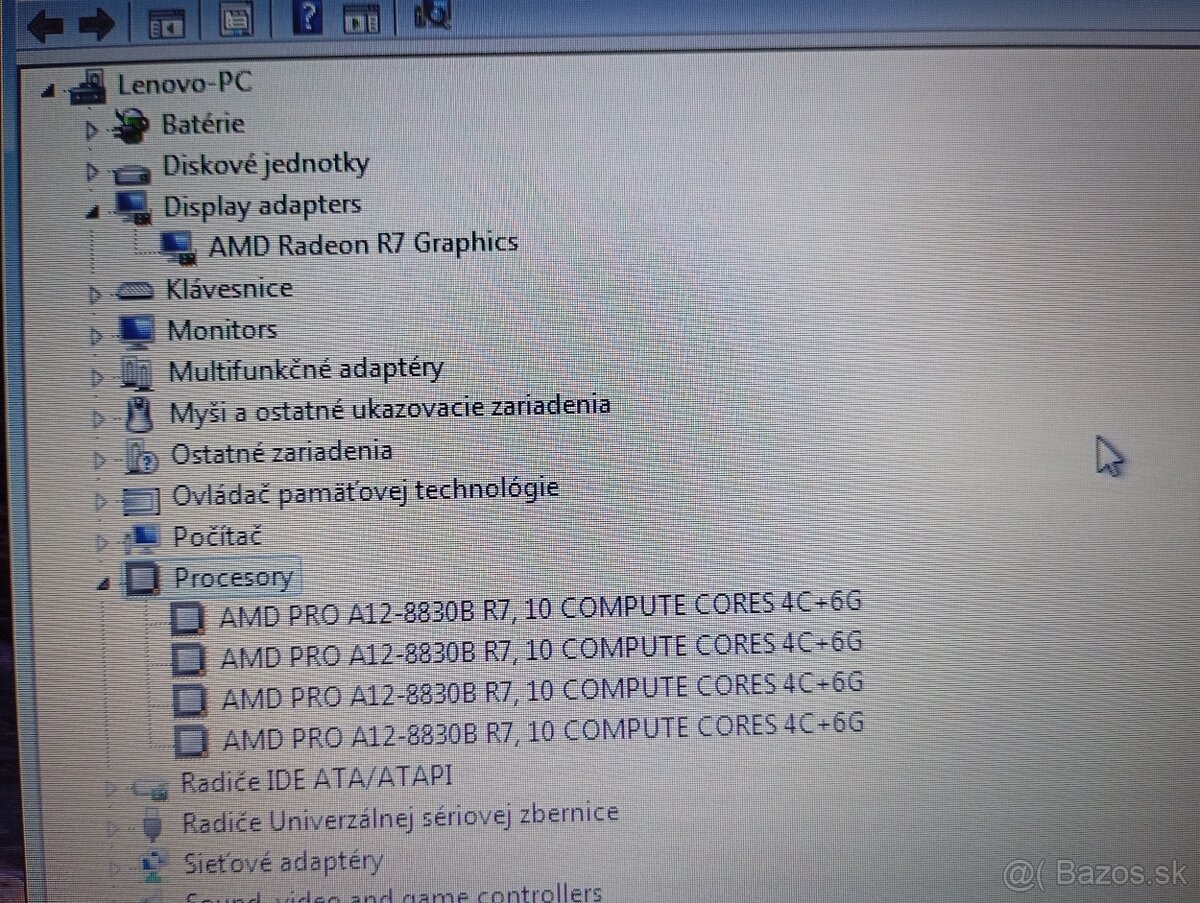
Task: Select the Diskové jednotky label
Action: 266,164
